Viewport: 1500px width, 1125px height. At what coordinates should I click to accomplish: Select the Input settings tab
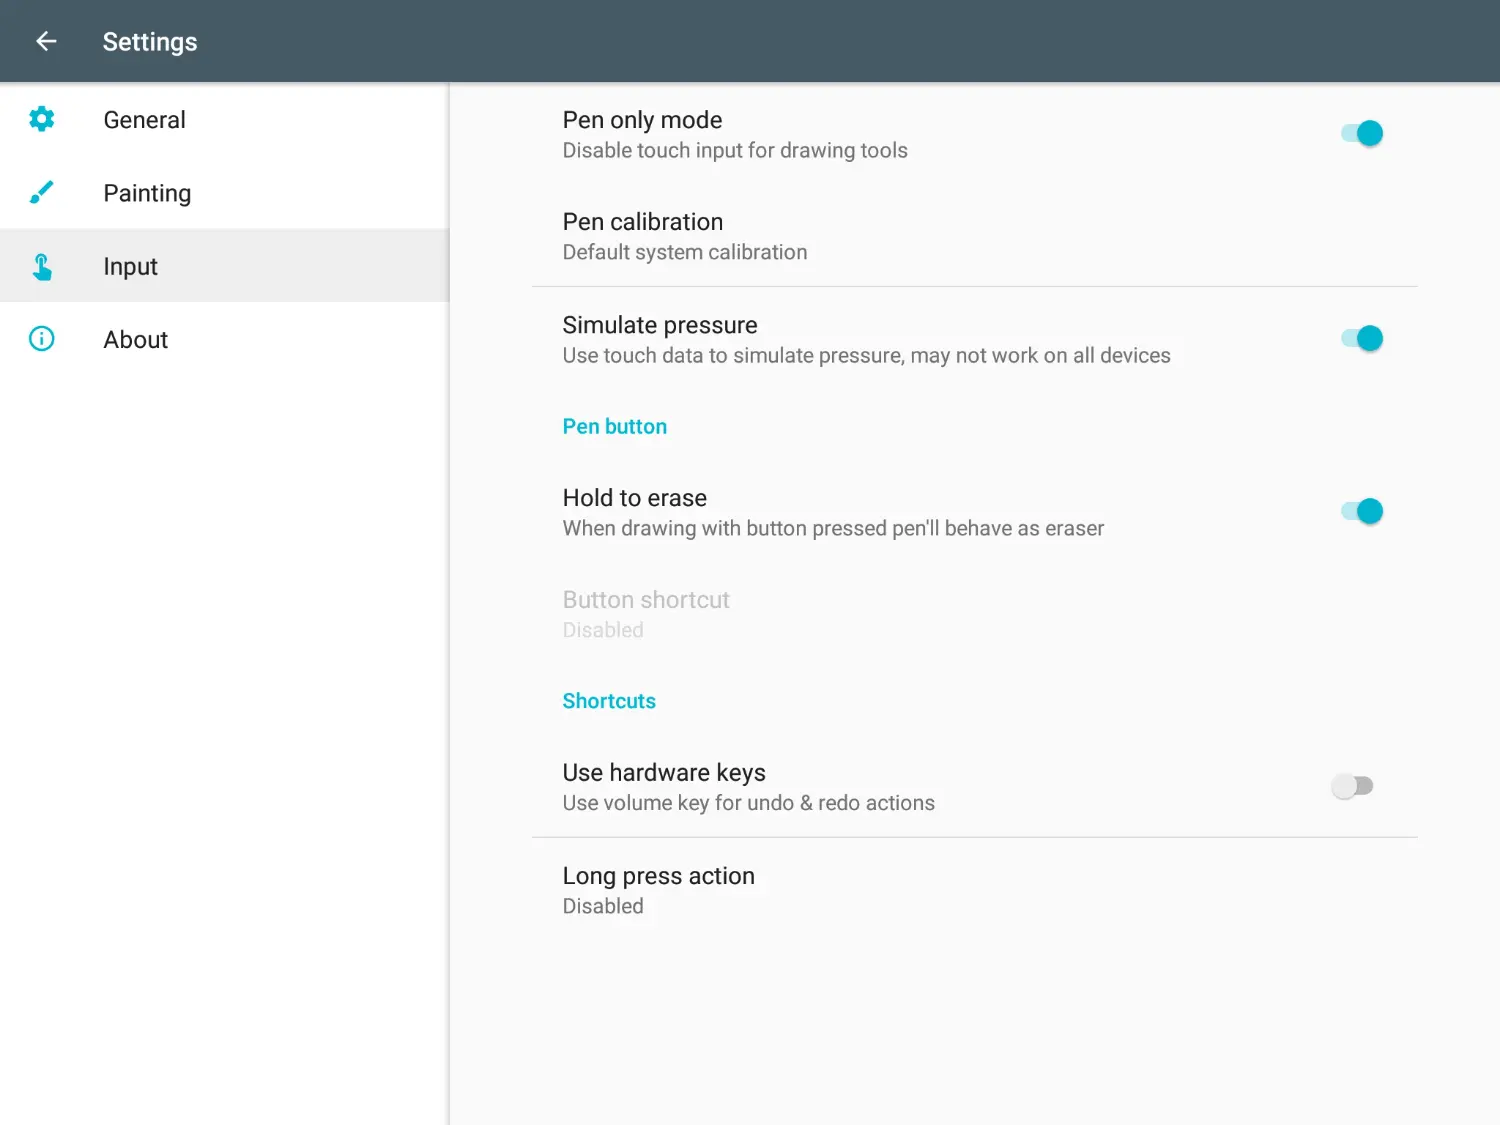(x=224, y=266)
